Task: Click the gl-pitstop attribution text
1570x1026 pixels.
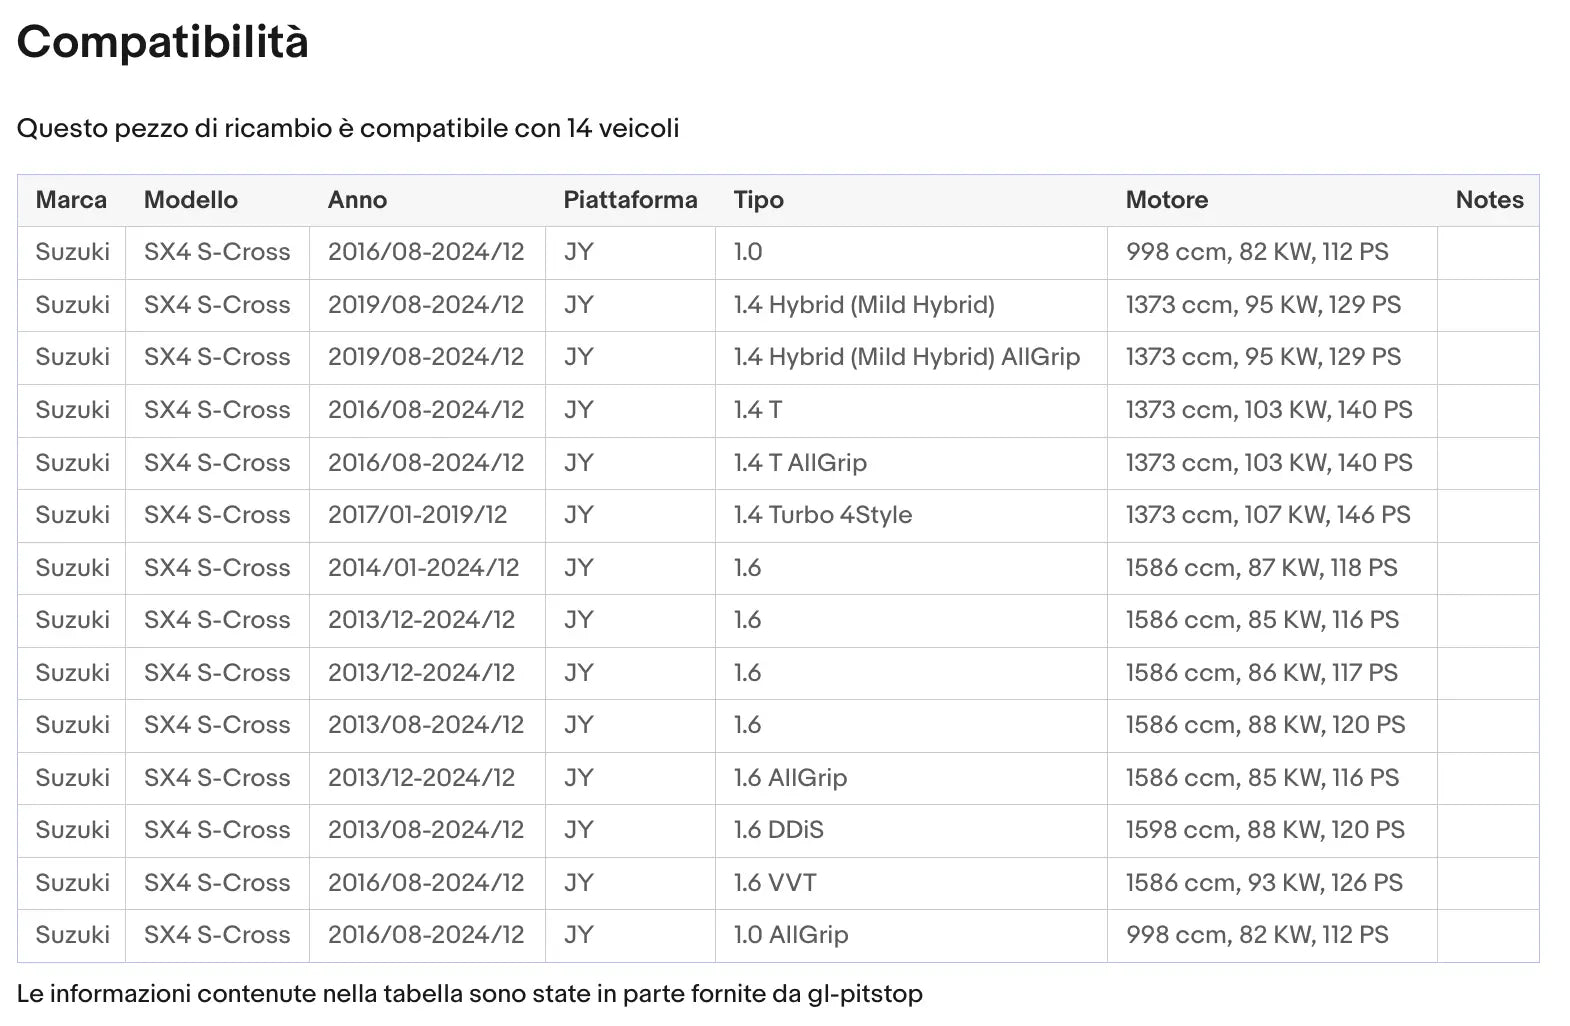Action: point(469,994)
